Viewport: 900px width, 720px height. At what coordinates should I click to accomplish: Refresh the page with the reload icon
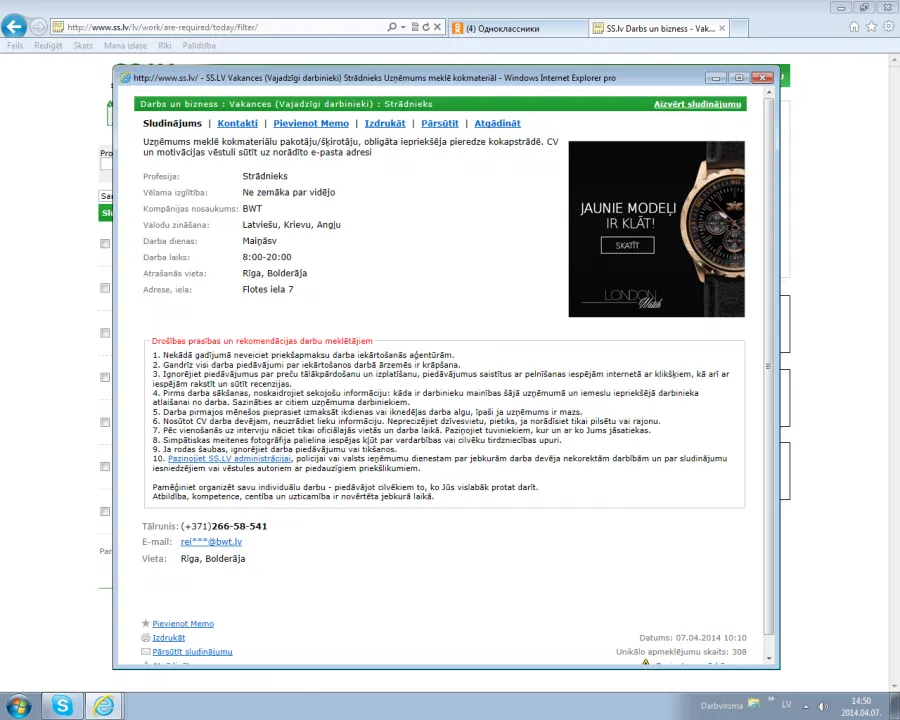coord(426,27)
